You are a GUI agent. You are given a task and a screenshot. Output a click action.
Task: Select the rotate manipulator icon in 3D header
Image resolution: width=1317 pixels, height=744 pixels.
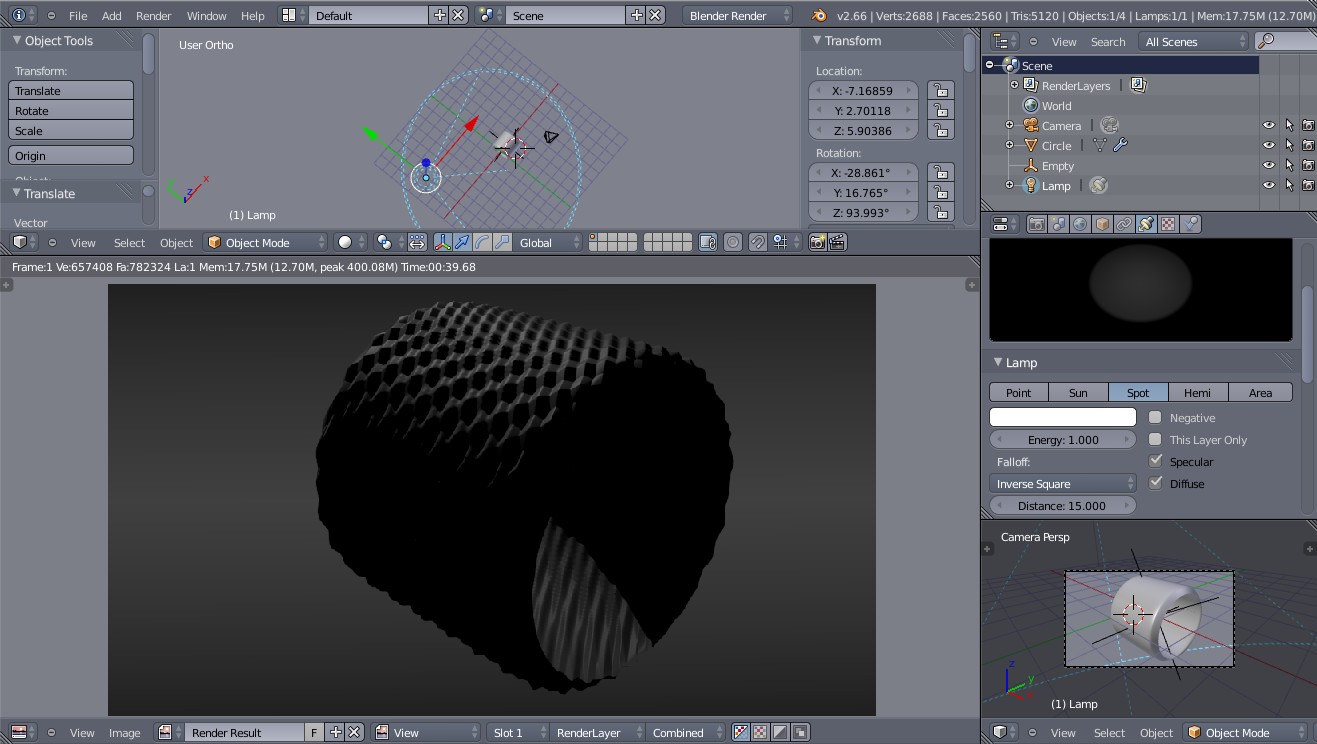(x=482, y=242)
